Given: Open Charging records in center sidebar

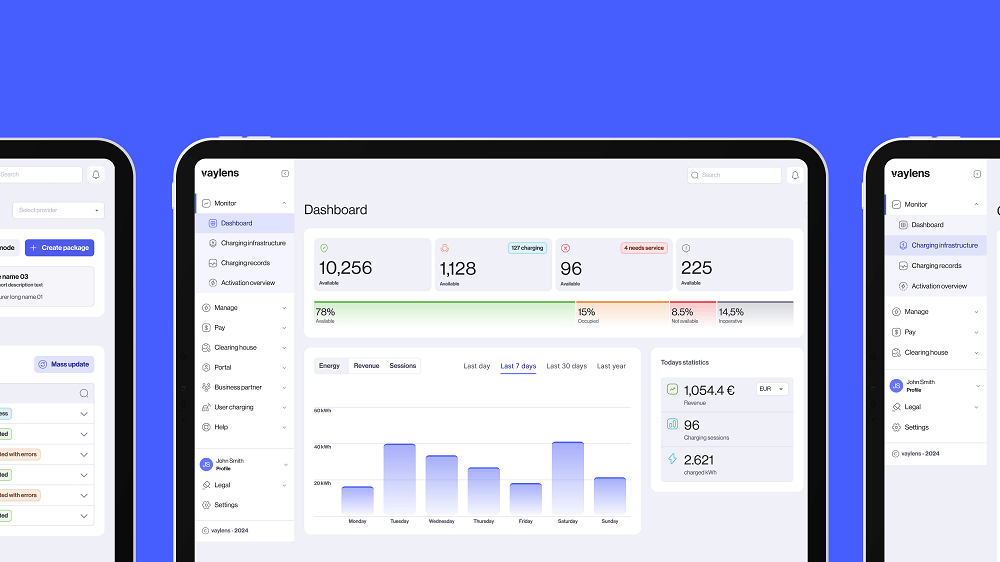Looking at the screenshot, I should point(245,263).
